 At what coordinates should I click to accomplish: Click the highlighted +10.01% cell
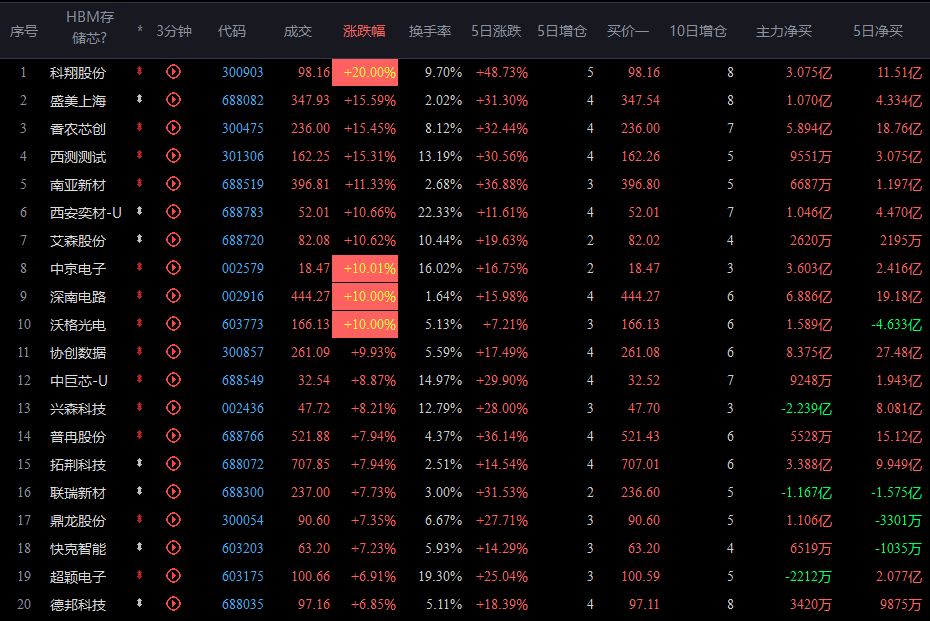365,268
